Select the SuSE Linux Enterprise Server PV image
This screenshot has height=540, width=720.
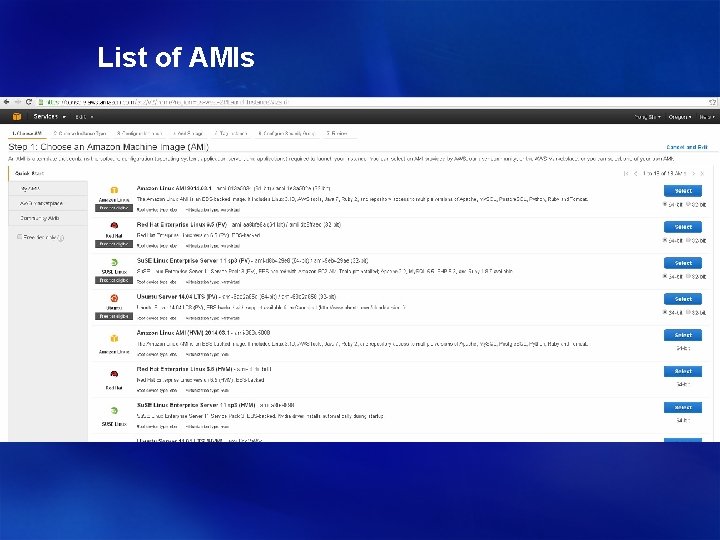point(683,263)
